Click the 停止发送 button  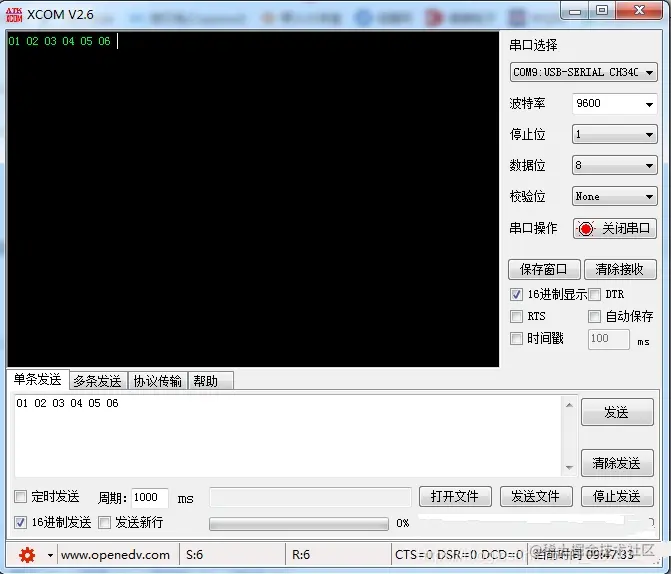click(x=617, y=497)
